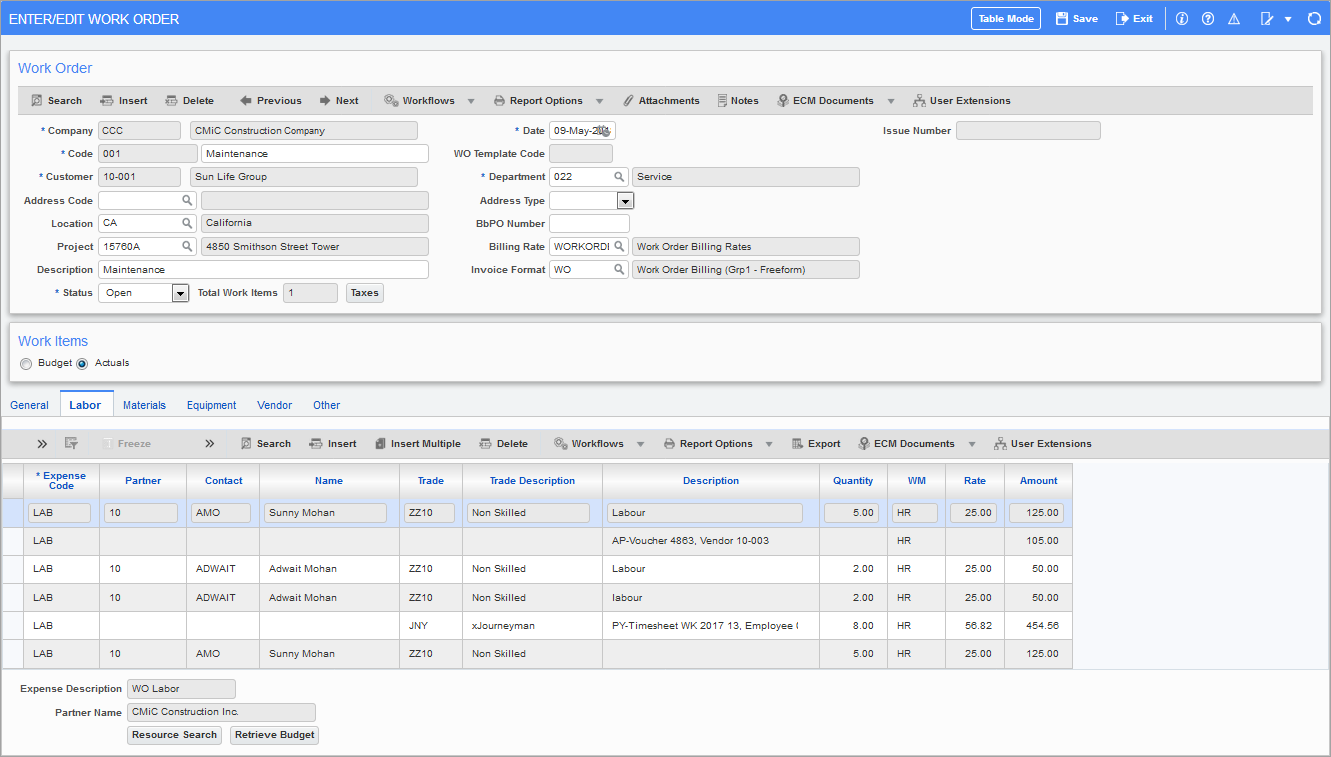Open the Status dropdown showing Open
This screenshot has height=757, width=1331.
[180, 293]
